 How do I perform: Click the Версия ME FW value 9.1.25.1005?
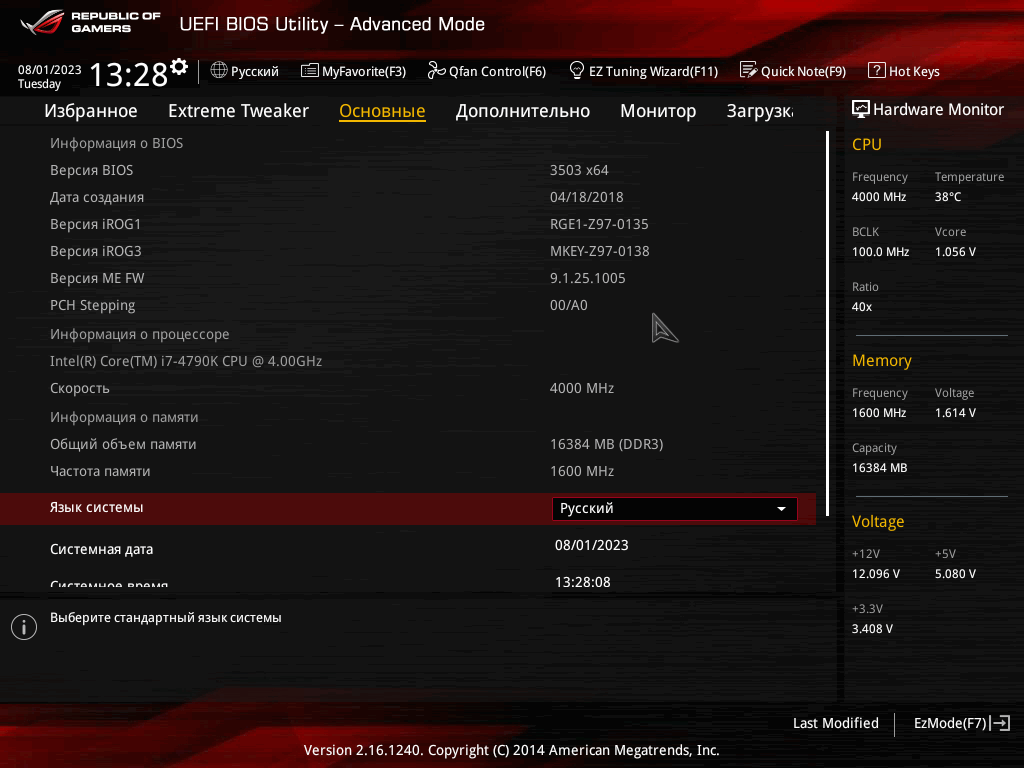(587, 278)
